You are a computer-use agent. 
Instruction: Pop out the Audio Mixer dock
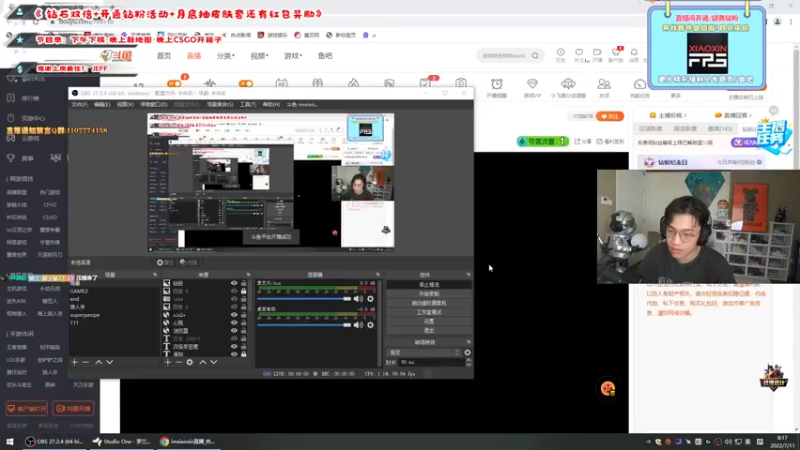[x=378, y=275]
